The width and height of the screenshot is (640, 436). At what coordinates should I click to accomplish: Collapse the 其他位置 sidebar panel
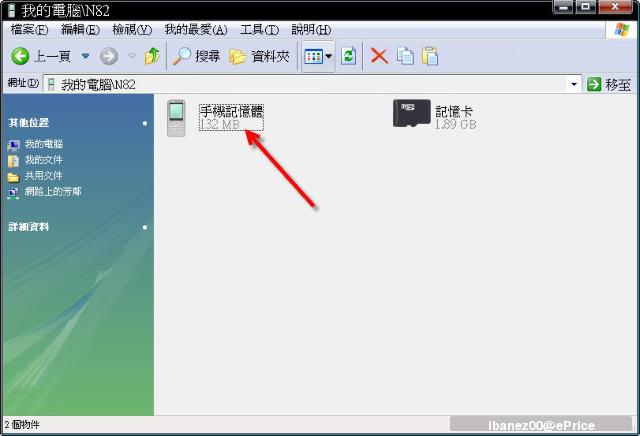145,123
